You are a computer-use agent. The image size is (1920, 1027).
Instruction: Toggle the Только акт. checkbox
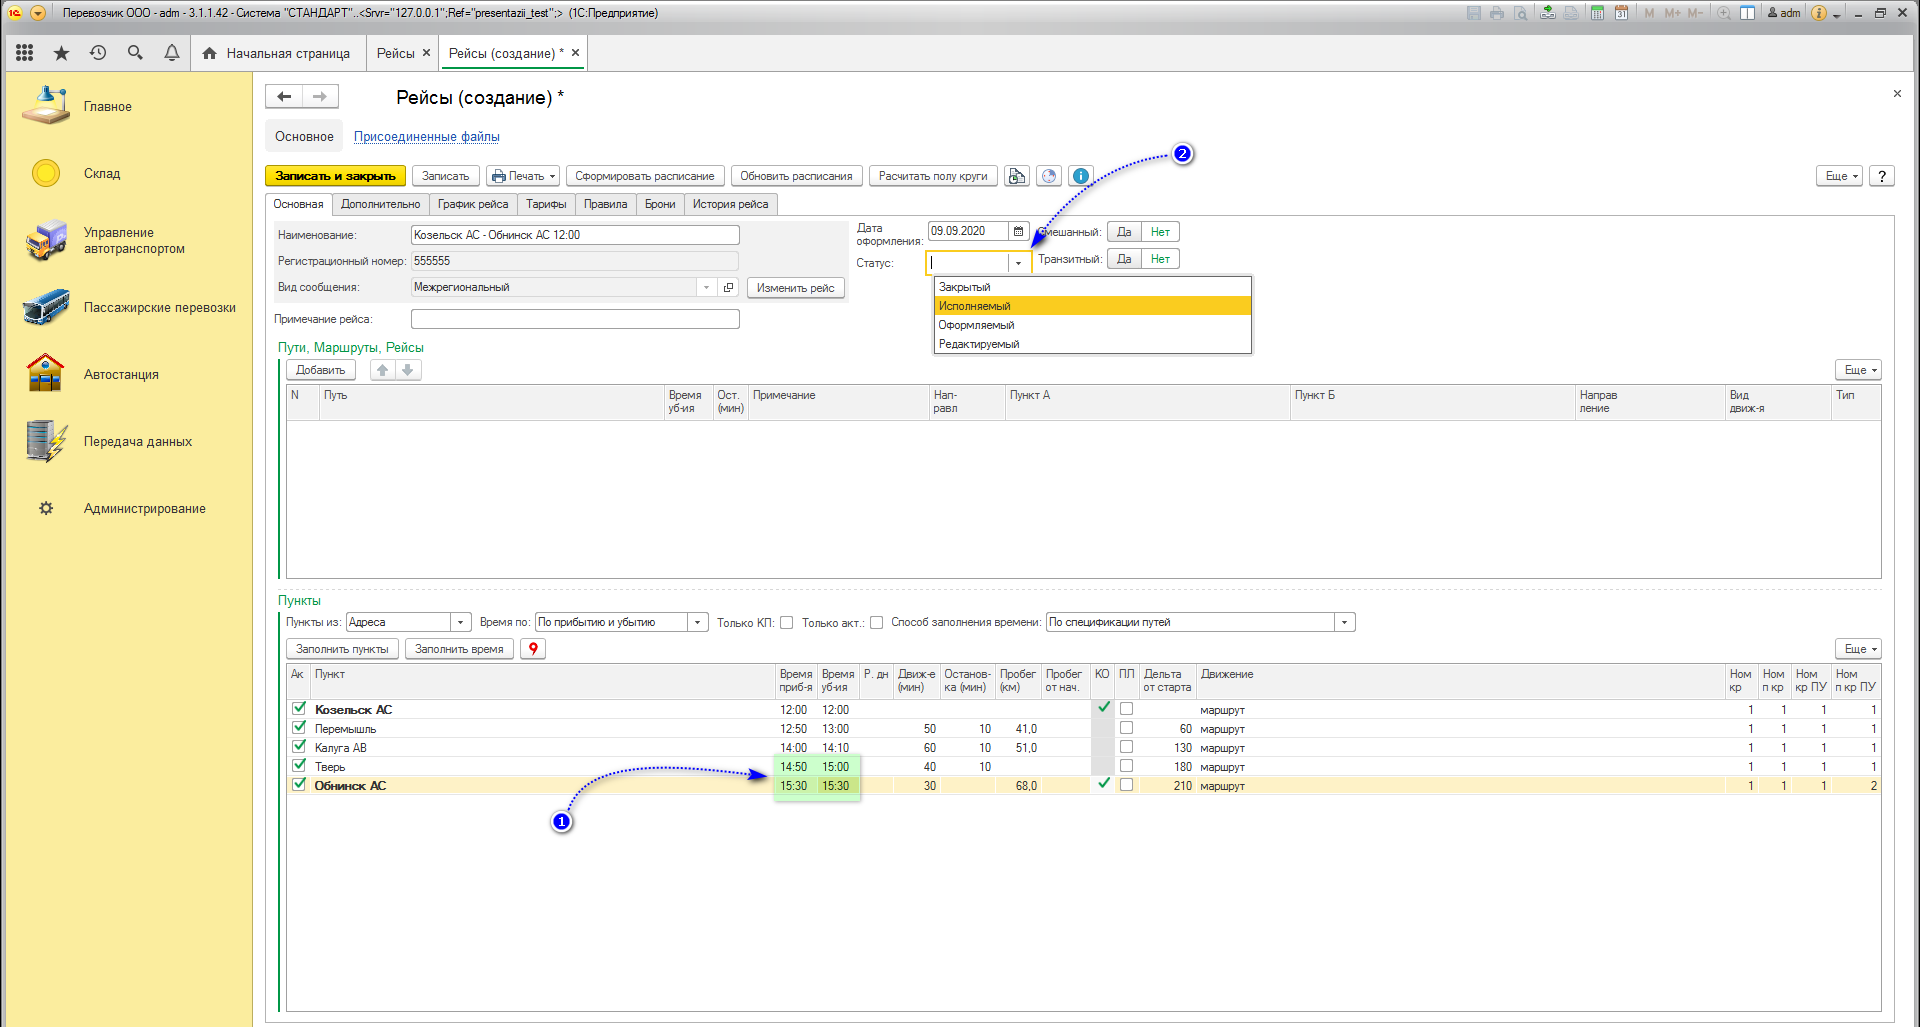click(x=877, y=623)
